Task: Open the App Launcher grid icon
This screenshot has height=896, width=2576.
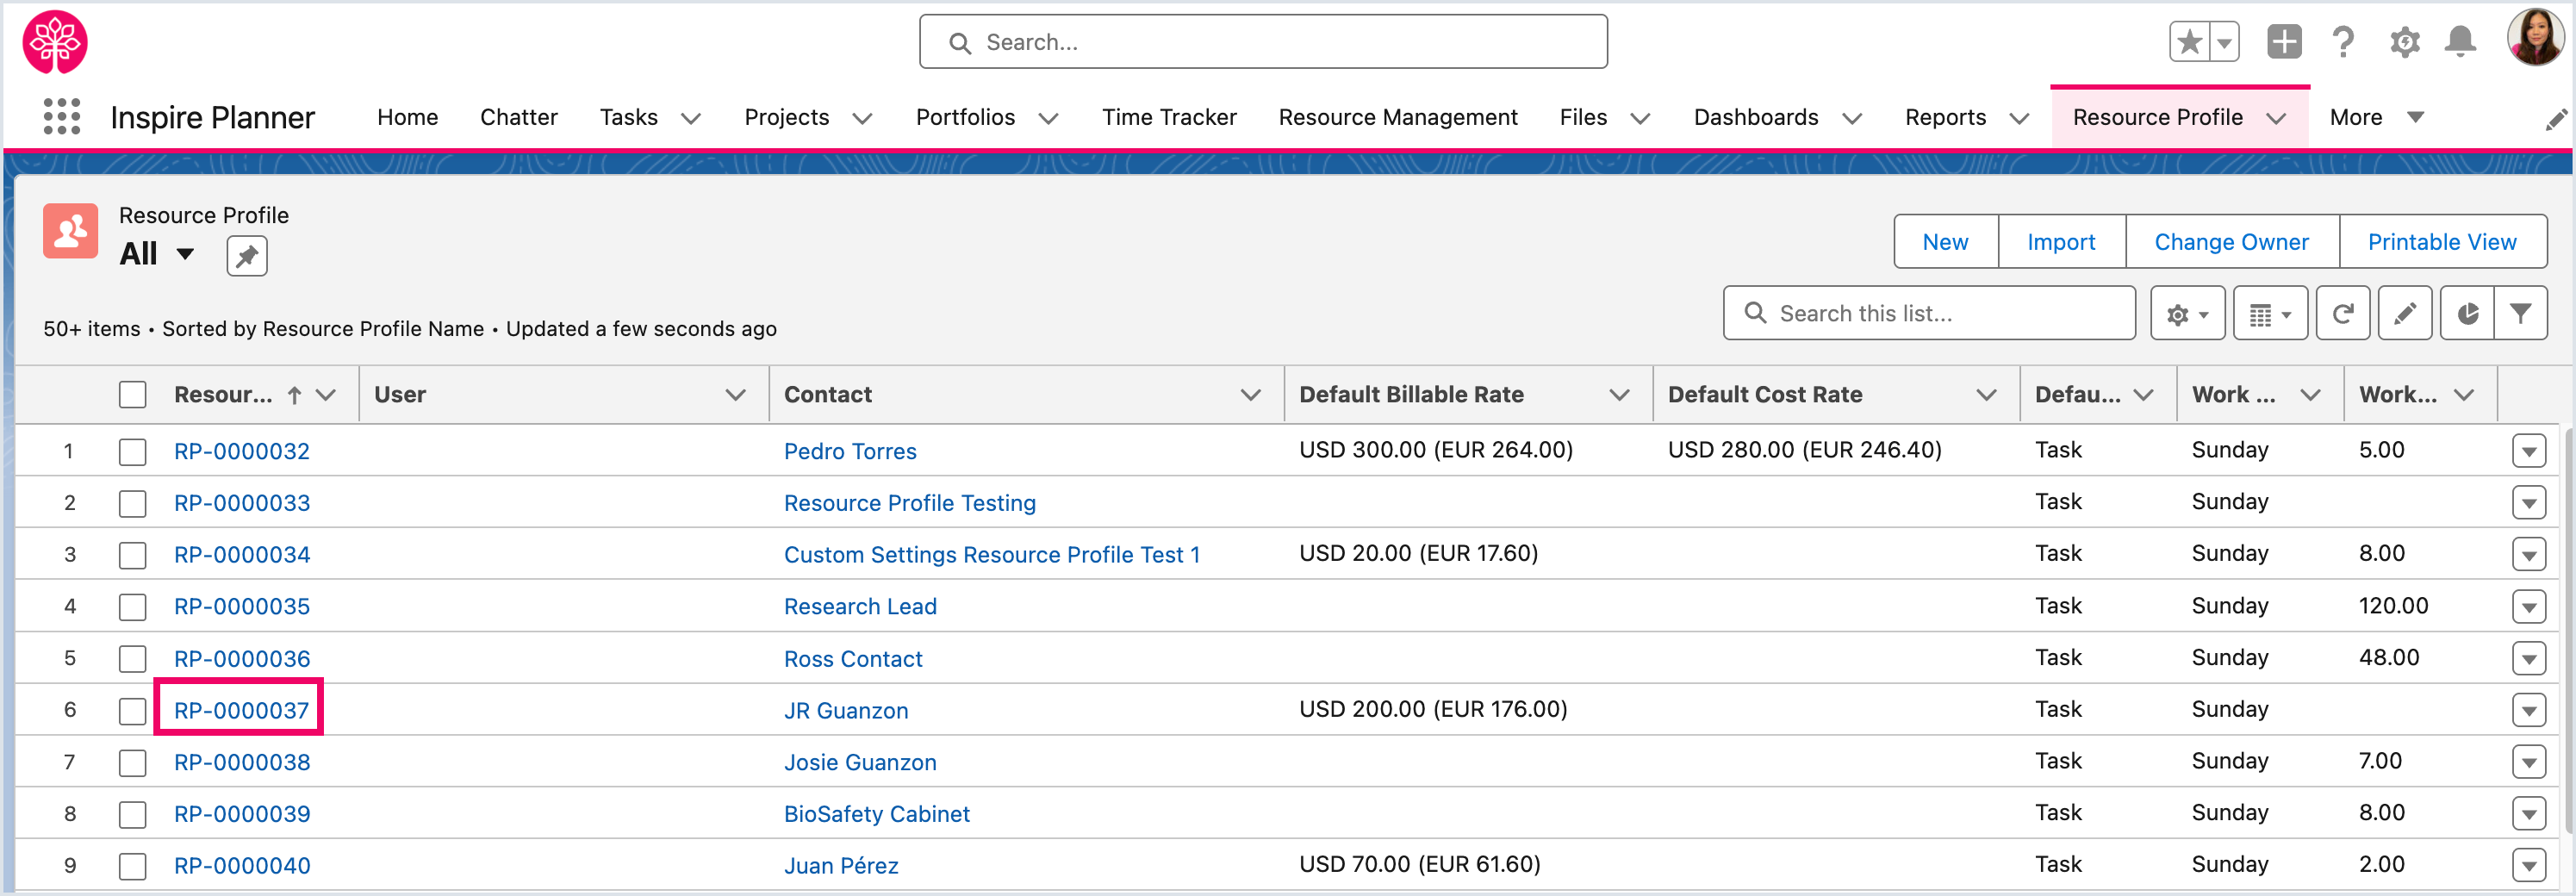Action: pos(62,117)
